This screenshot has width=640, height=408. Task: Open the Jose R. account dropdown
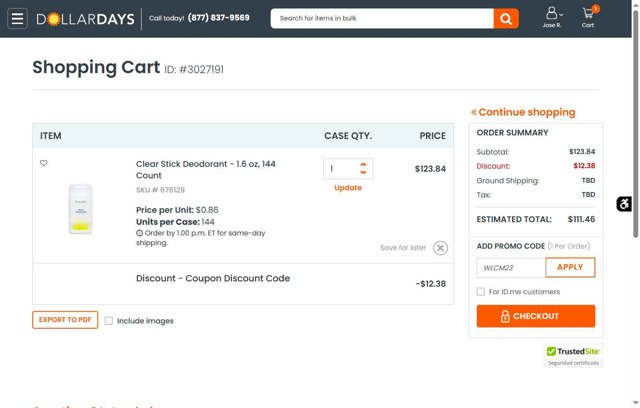coord(552,18)
